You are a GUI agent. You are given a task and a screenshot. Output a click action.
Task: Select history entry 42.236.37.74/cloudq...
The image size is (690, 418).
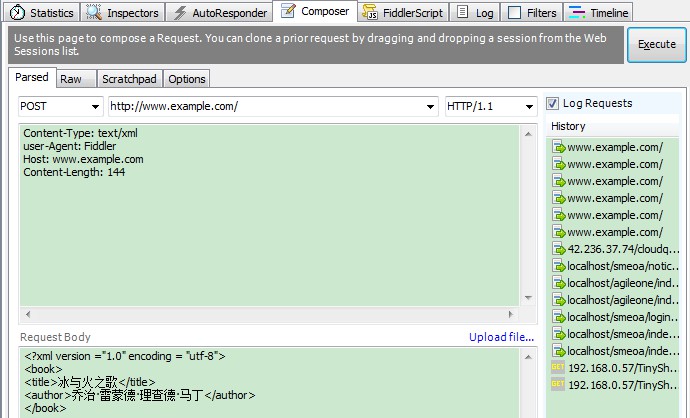click(x=616, y=249)
